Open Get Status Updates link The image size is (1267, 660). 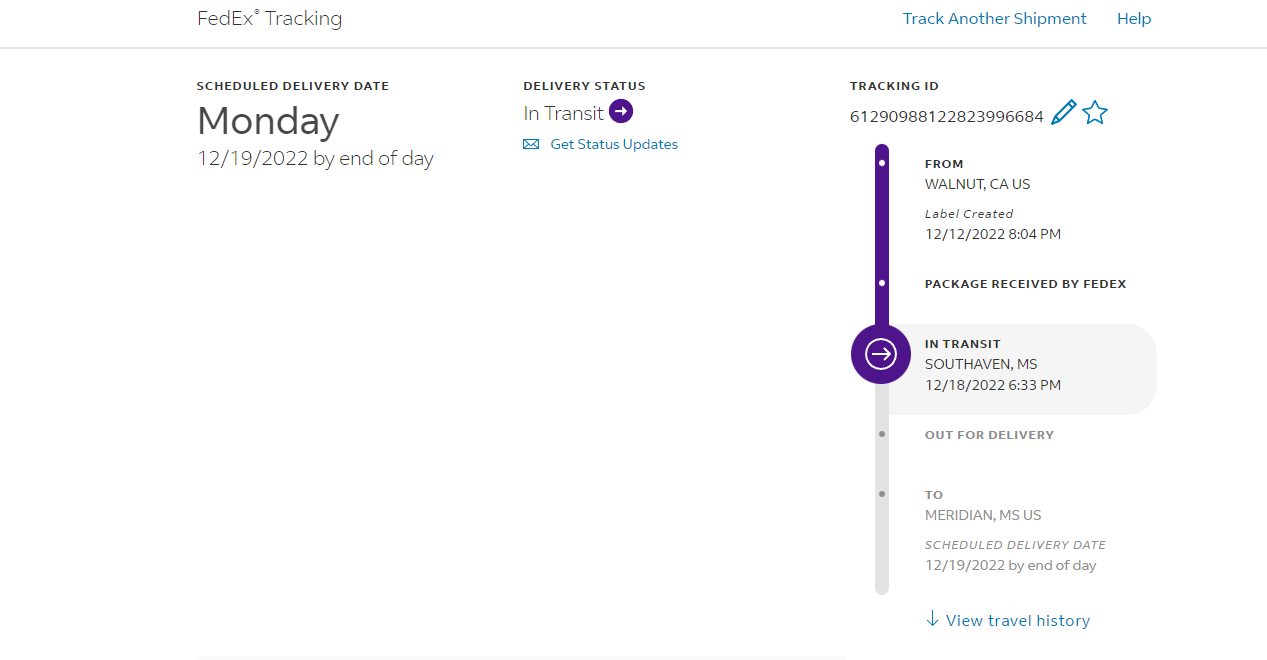[x=614, y=145]
